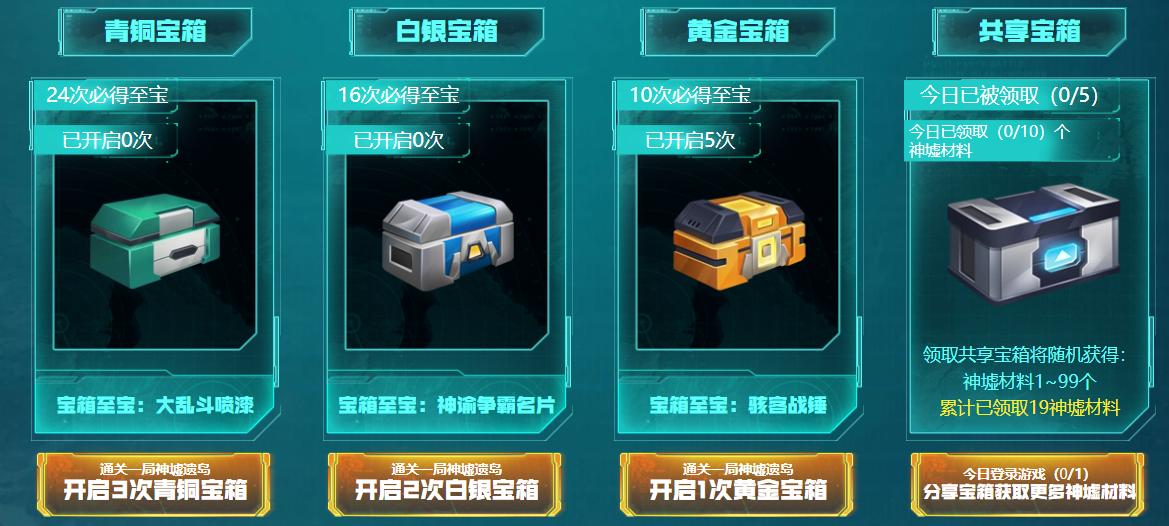Click 宝箱至宝:神谕争霸名片 reward label

click(x=447, y=406)
